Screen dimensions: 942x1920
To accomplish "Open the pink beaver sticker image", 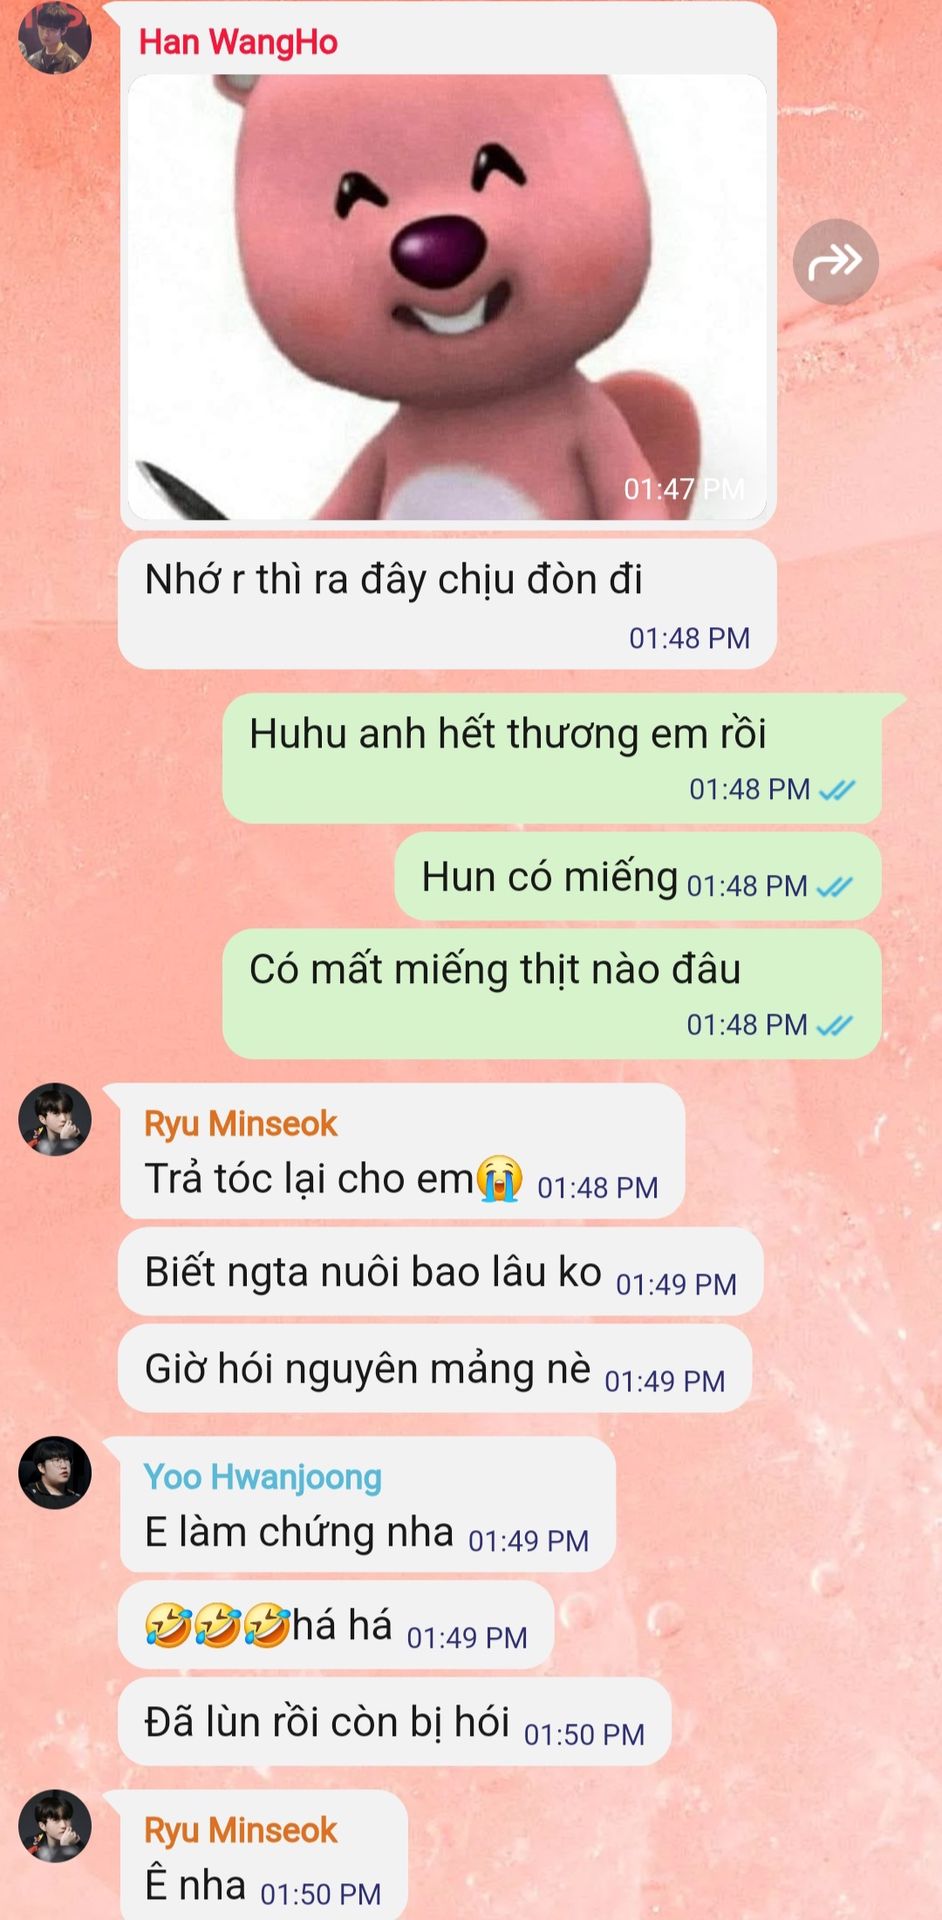I will click(x=448, y=297).
